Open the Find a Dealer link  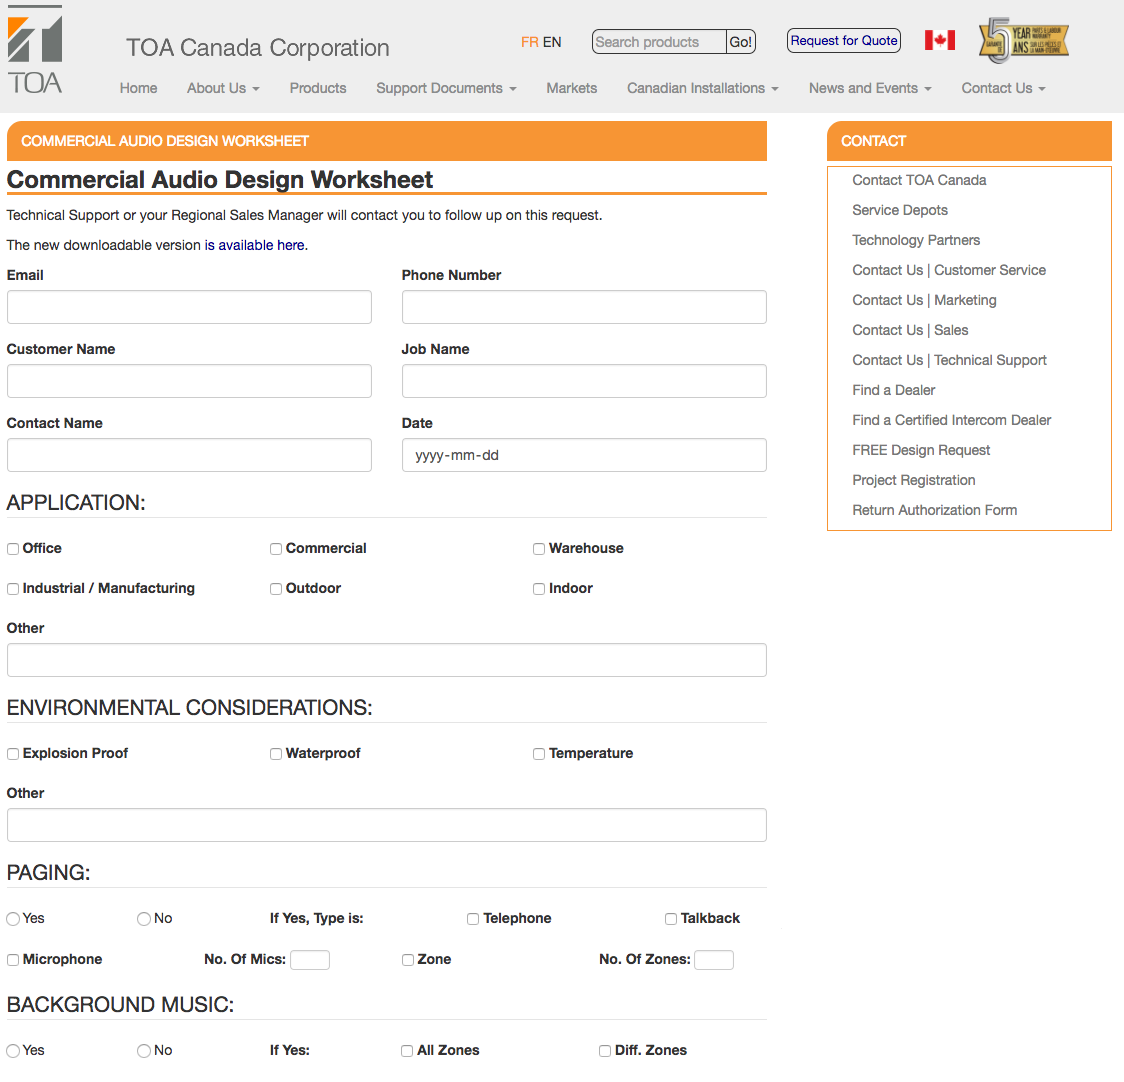tap(894, 390)
